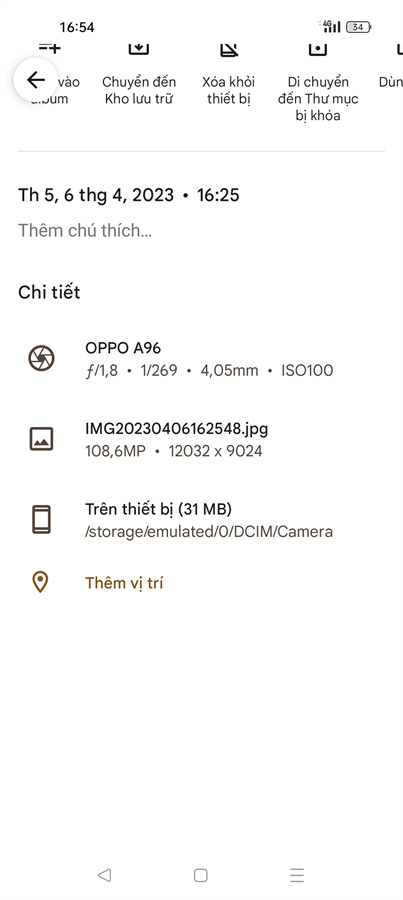Tap the Xóa khỏi thiết bị icon
403x900 pixels.
(228, 49)
